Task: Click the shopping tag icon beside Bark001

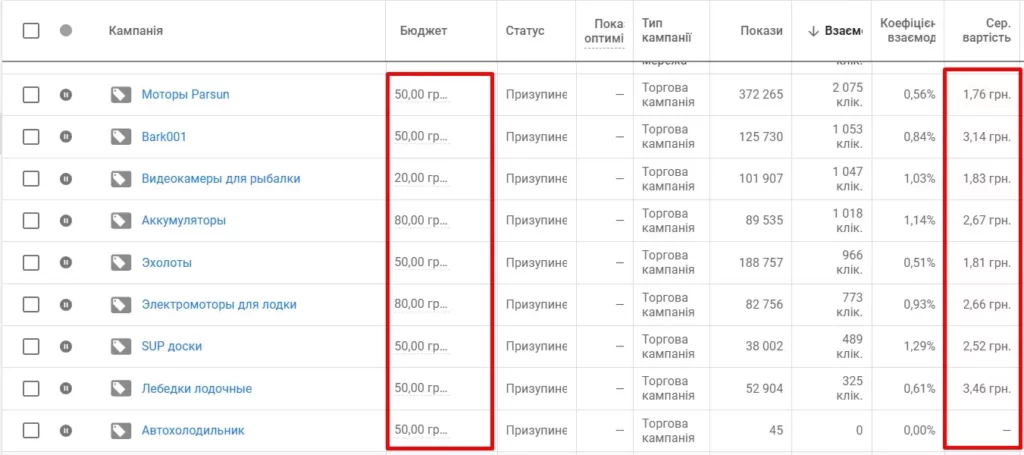Action: point(120,137)
